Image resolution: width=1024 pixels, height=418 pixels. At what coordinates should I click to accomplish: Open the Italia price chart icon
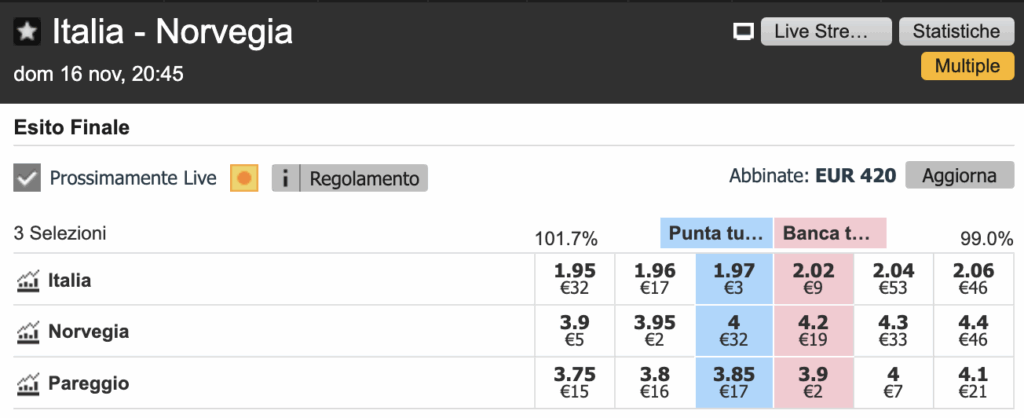pyautogui.click(x=28, y=281)
